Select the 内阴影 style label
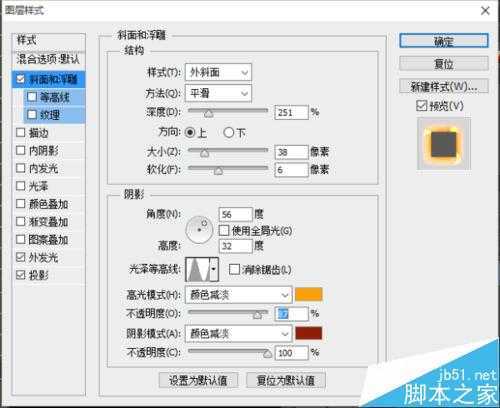500x408 pixels. [44, 151]
